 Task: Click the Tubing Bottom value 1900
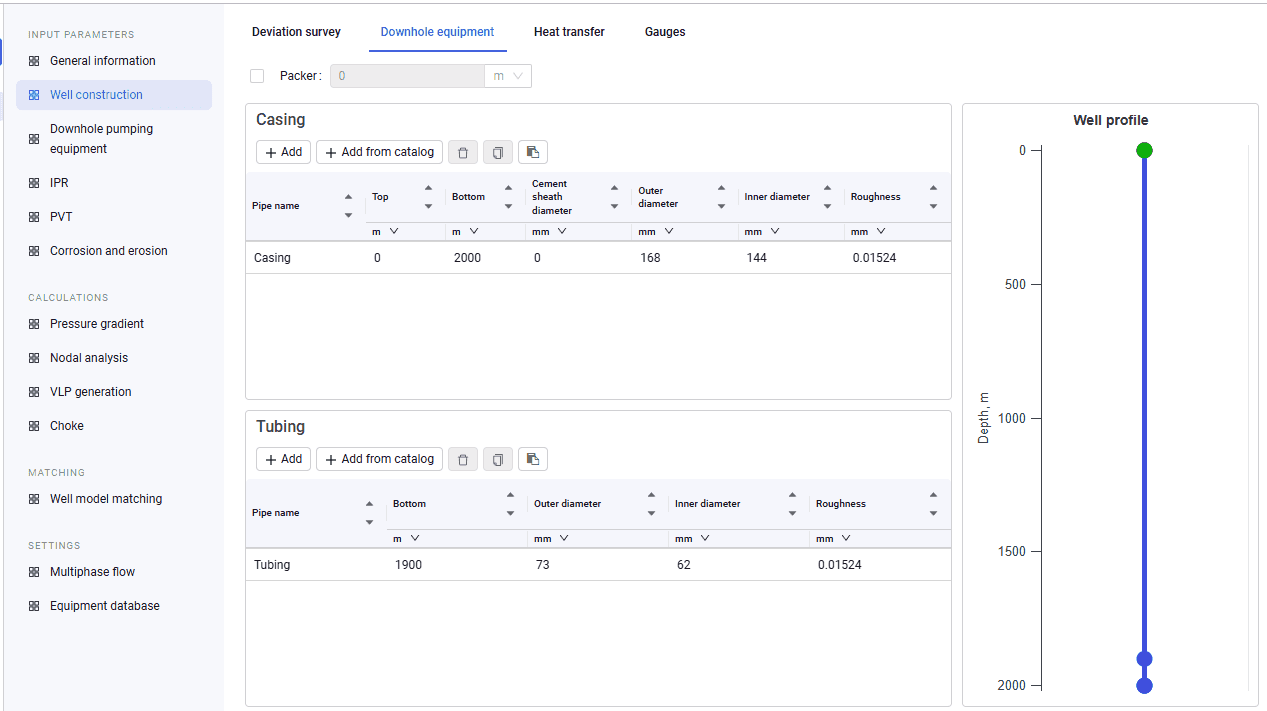click(x=408, y=565)
